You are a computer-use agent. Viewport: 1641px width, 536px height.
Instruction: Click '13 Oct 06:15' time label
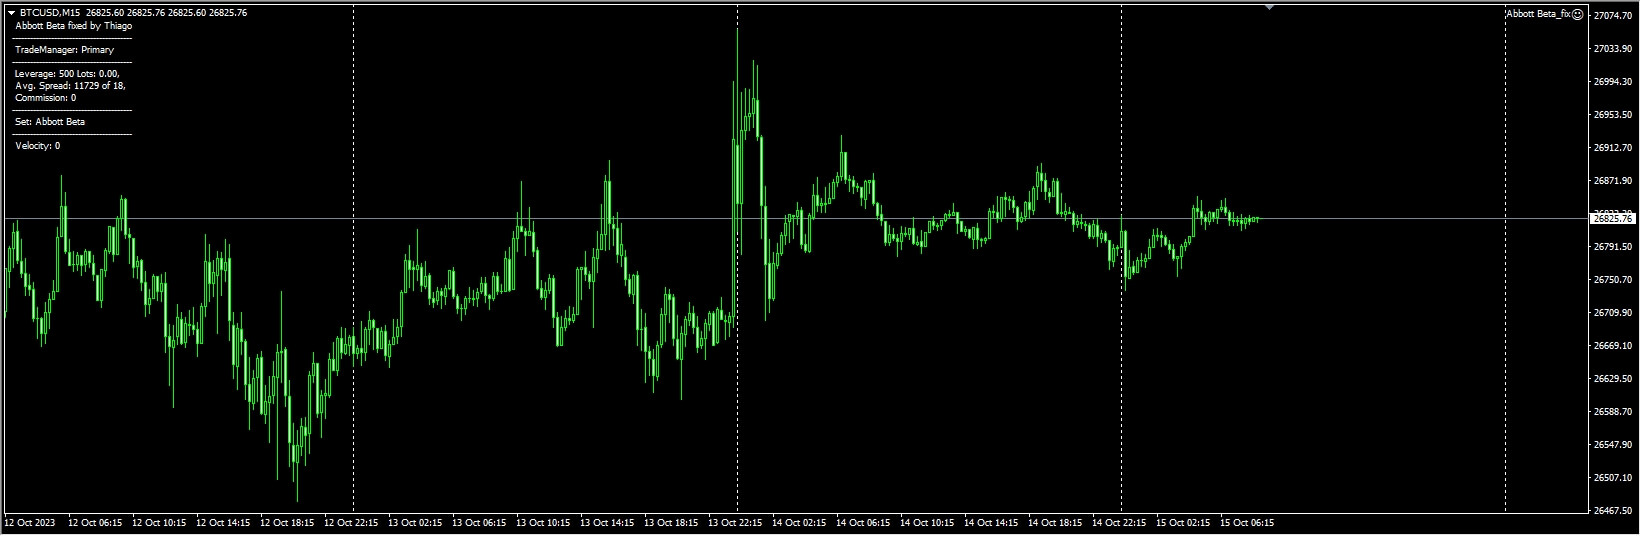click(479, 522)
